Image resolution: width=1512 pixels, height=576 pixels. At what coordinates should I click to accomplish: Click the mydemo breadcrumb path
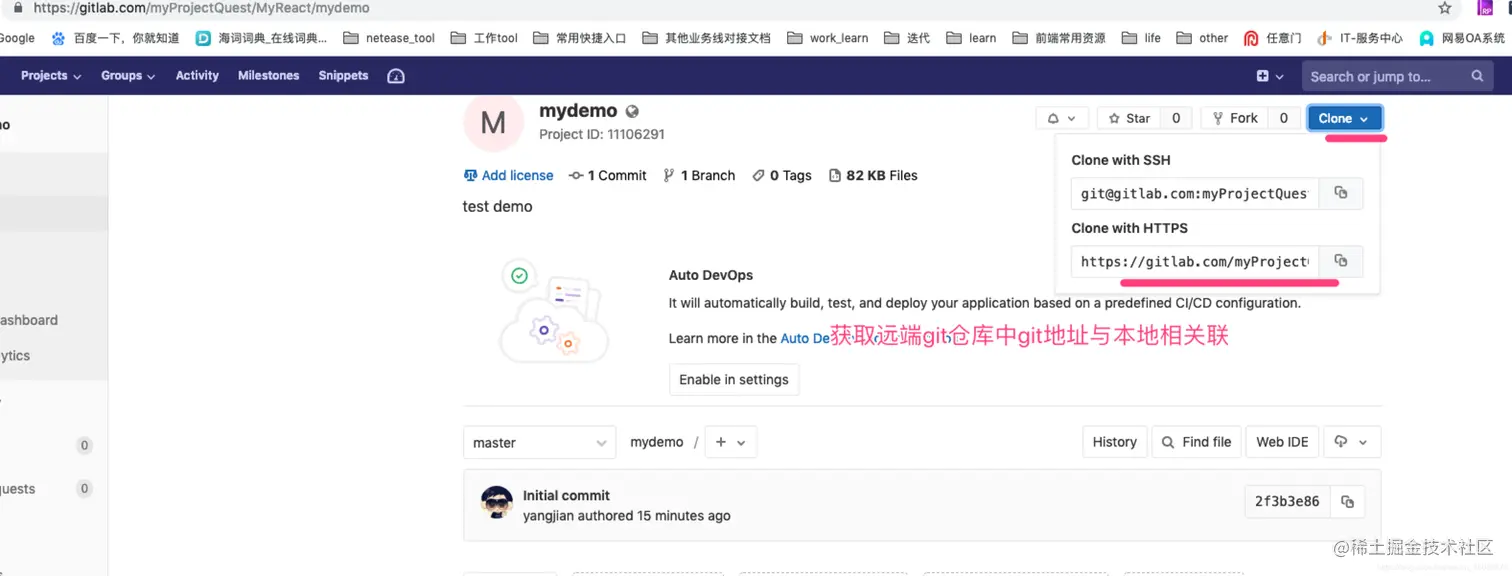pos(657,442)
